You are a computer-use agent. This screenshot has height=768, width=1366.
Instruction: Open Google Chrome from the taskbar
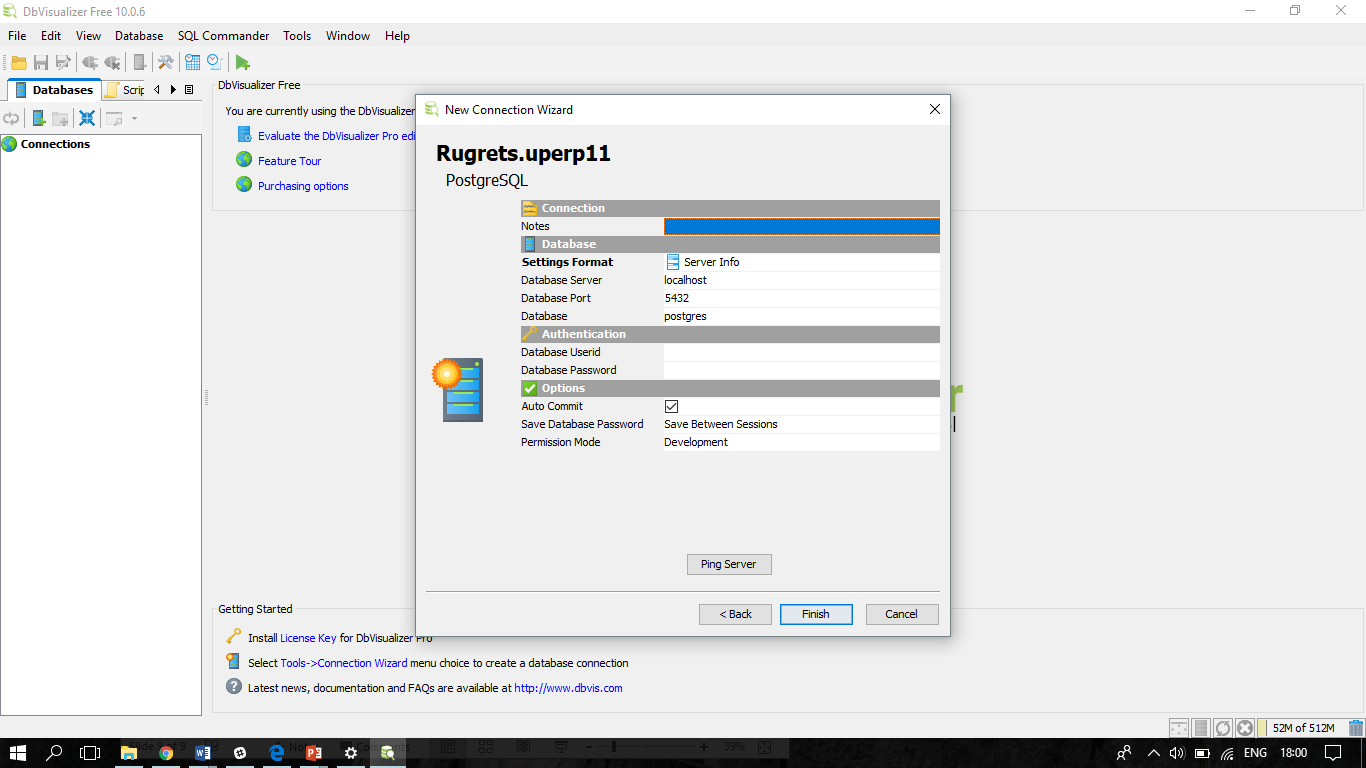point(166,752)
